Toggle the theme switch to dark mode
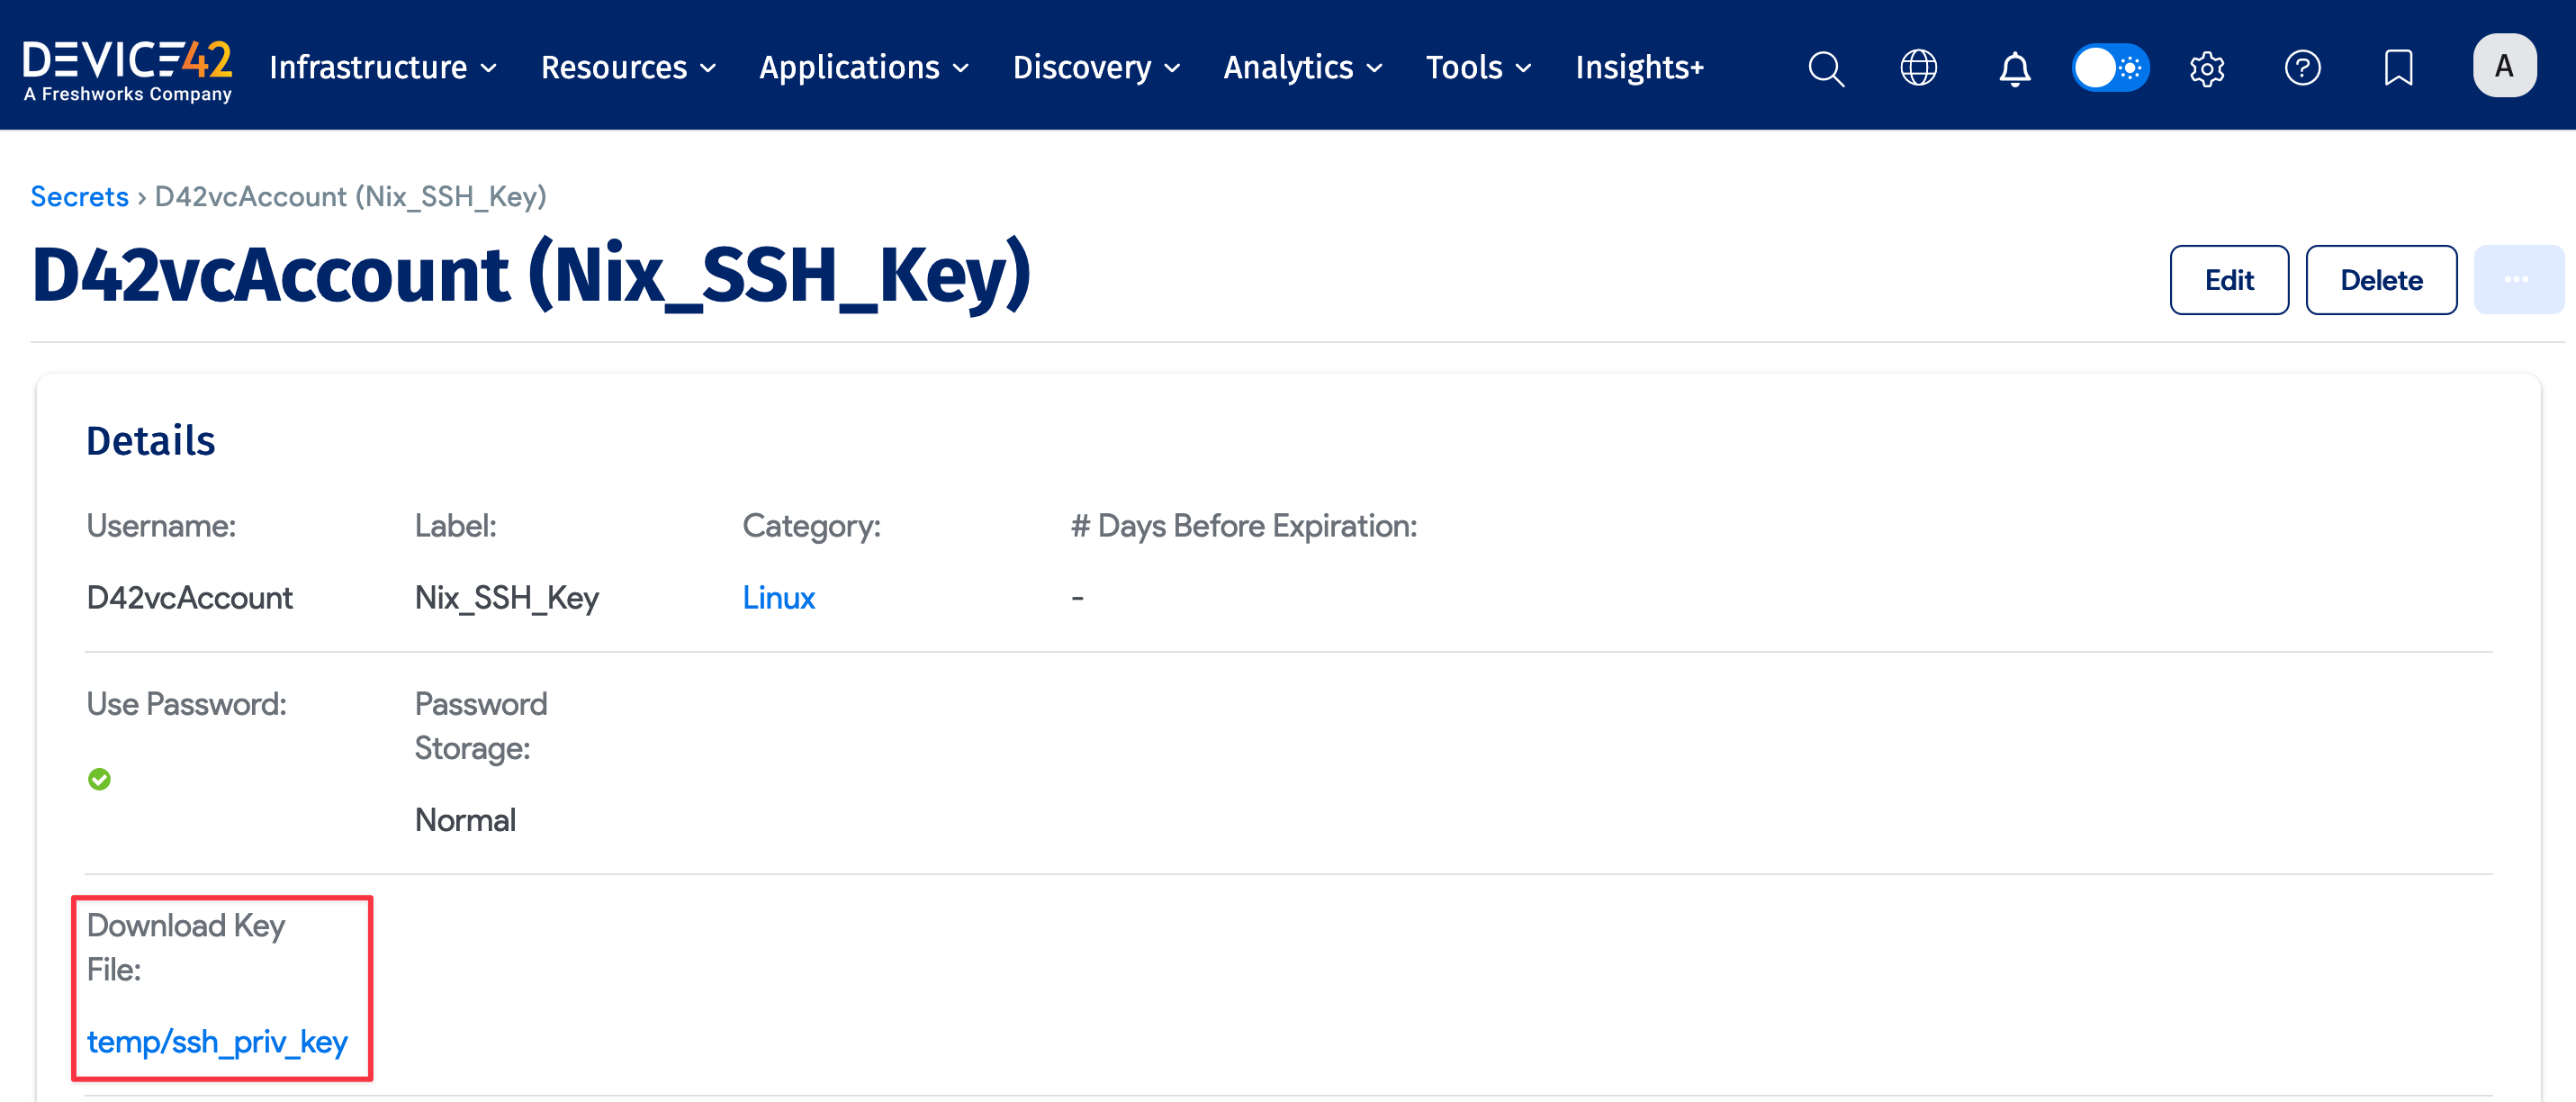2576x1102 pixels. coord(2110,67)
